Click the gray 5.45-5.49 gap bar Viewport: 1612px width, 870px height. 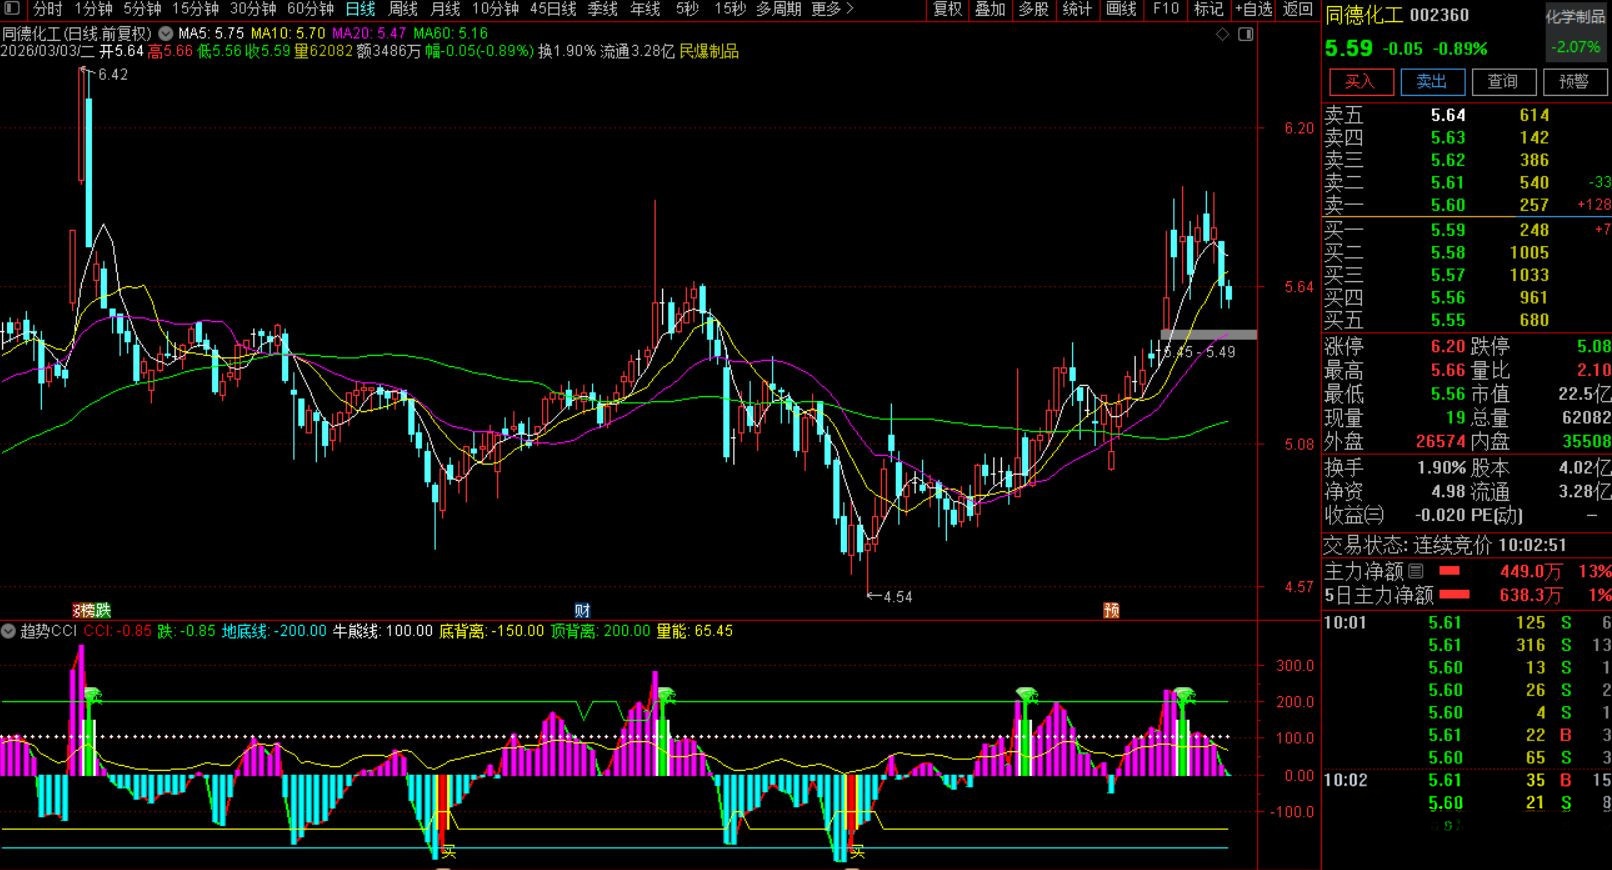1208,334
